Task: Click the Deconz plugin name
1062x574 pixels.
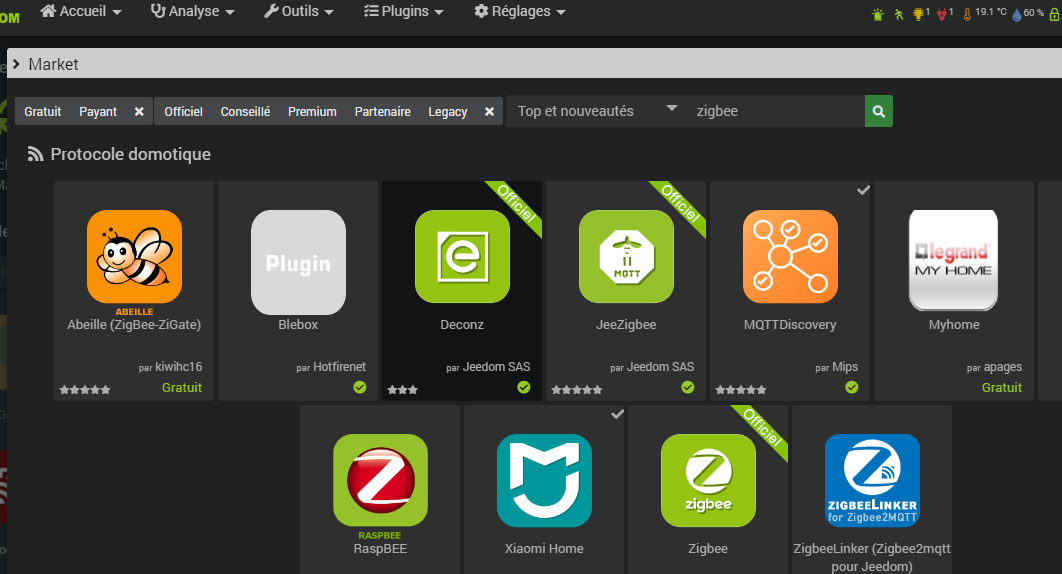Action: pyautogui.click(x=462, y=325)
